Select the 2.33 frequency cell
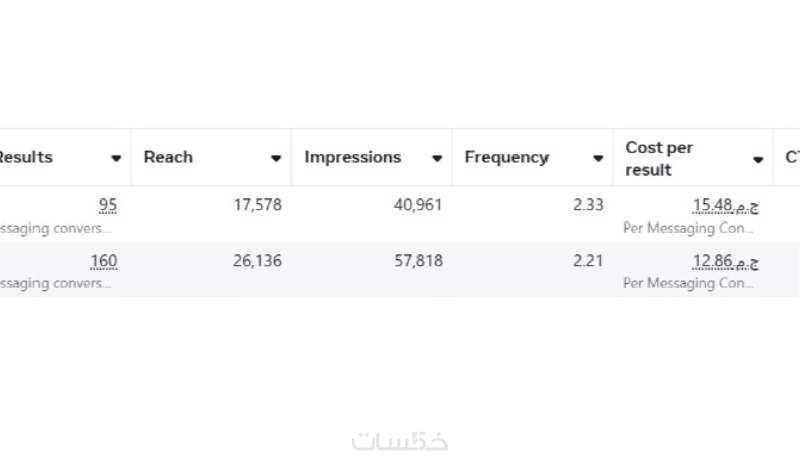This screenshot has height=460, width=800. (588, 205)
